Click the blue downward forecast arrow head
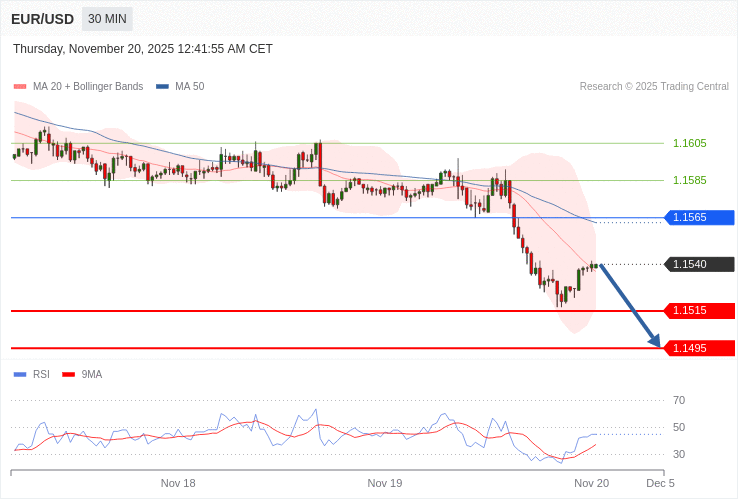738x500 pixels. tap(655, 342)
